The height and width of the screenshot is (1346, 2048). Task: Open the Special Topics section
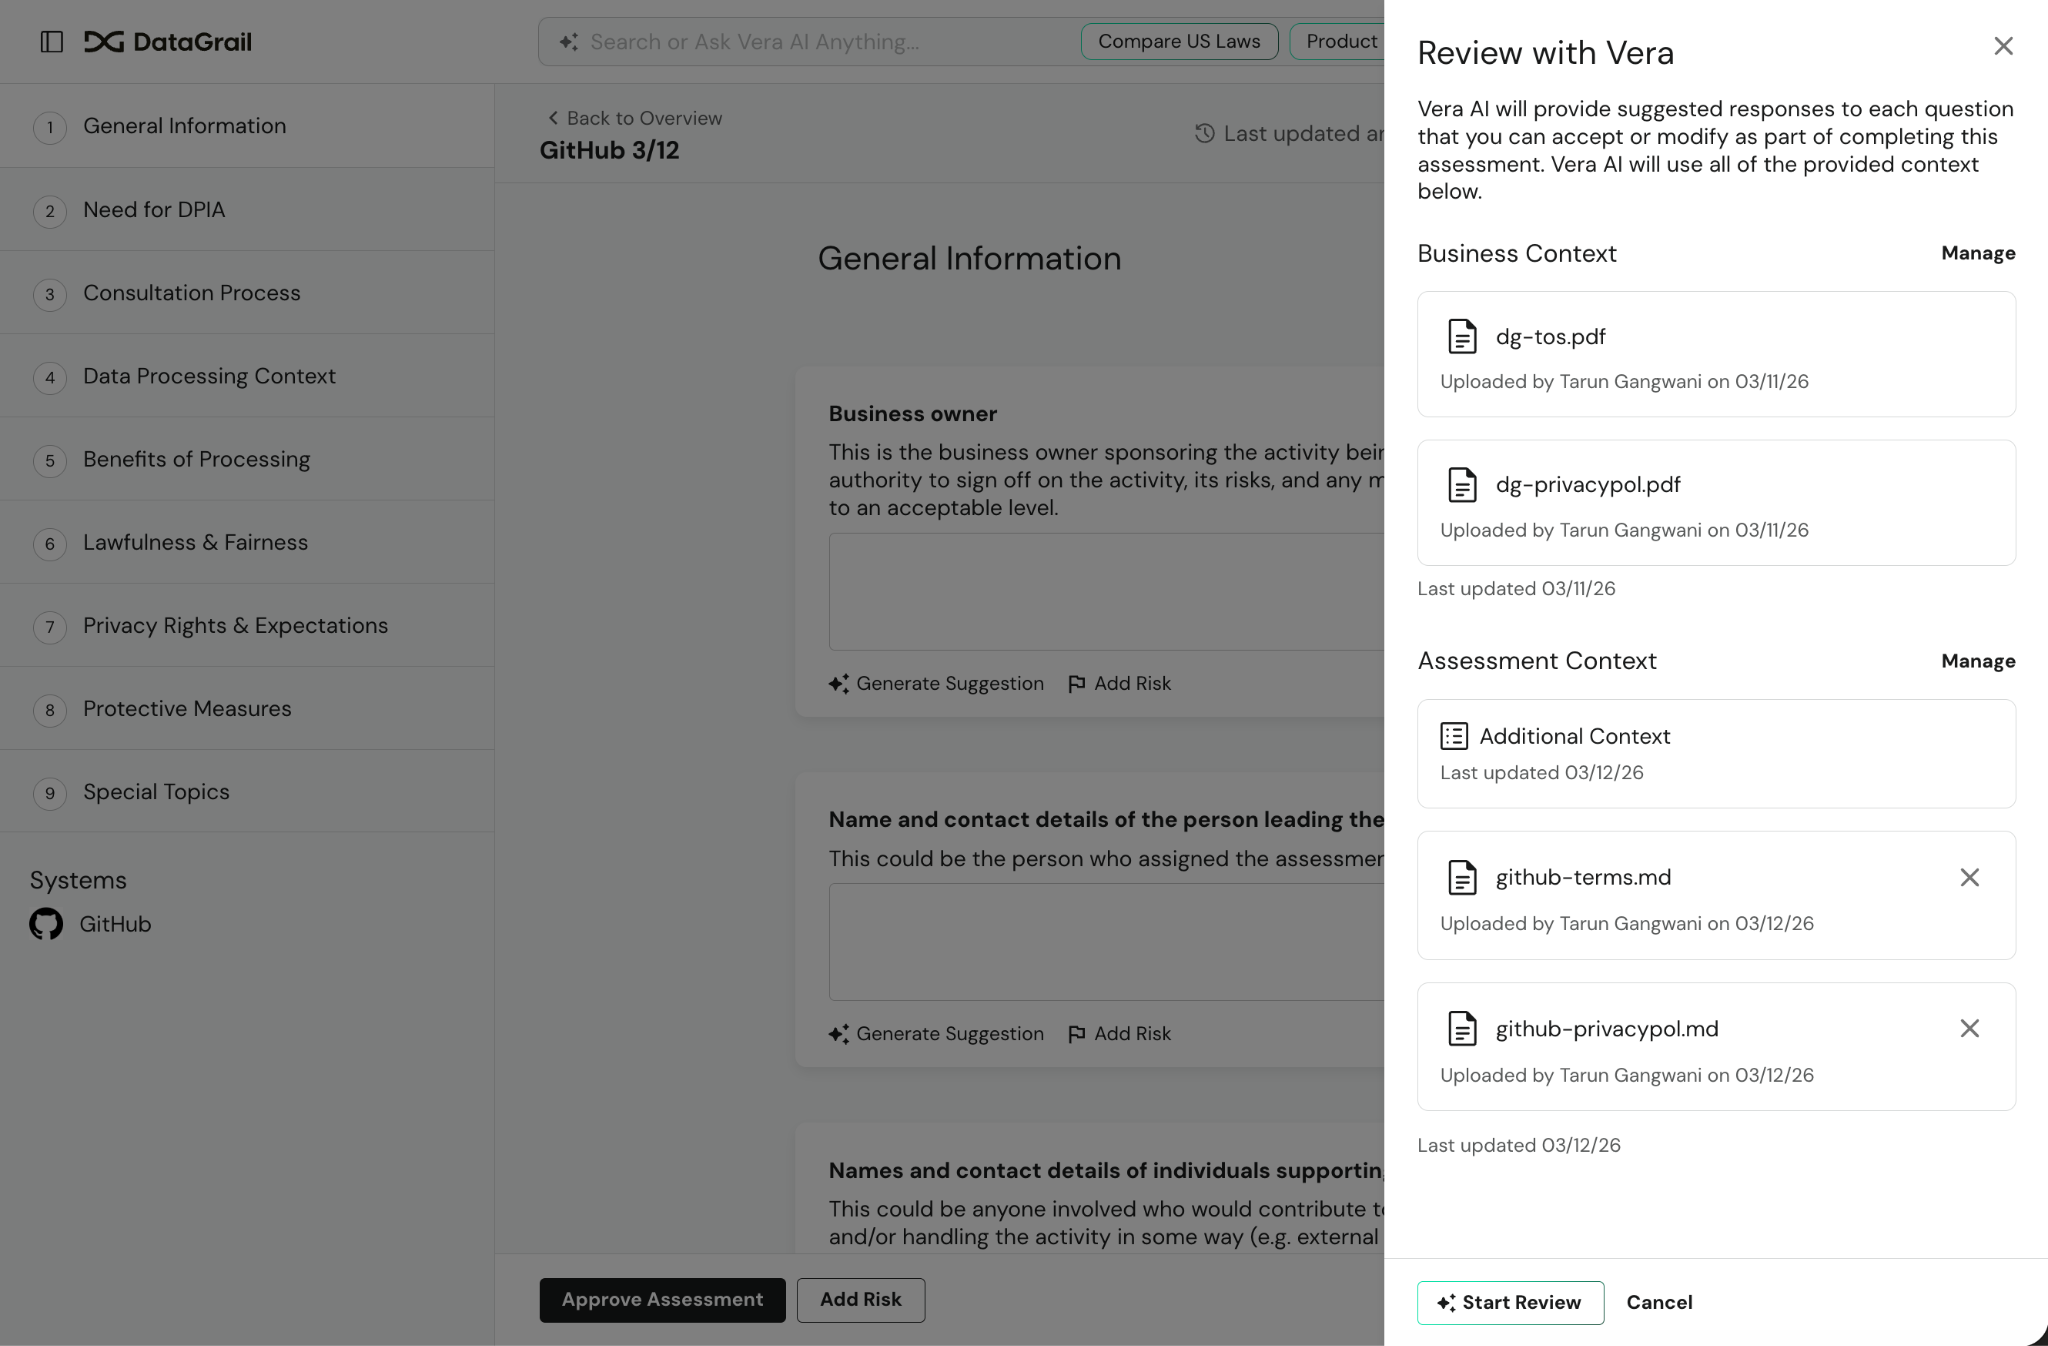[155, 791]
